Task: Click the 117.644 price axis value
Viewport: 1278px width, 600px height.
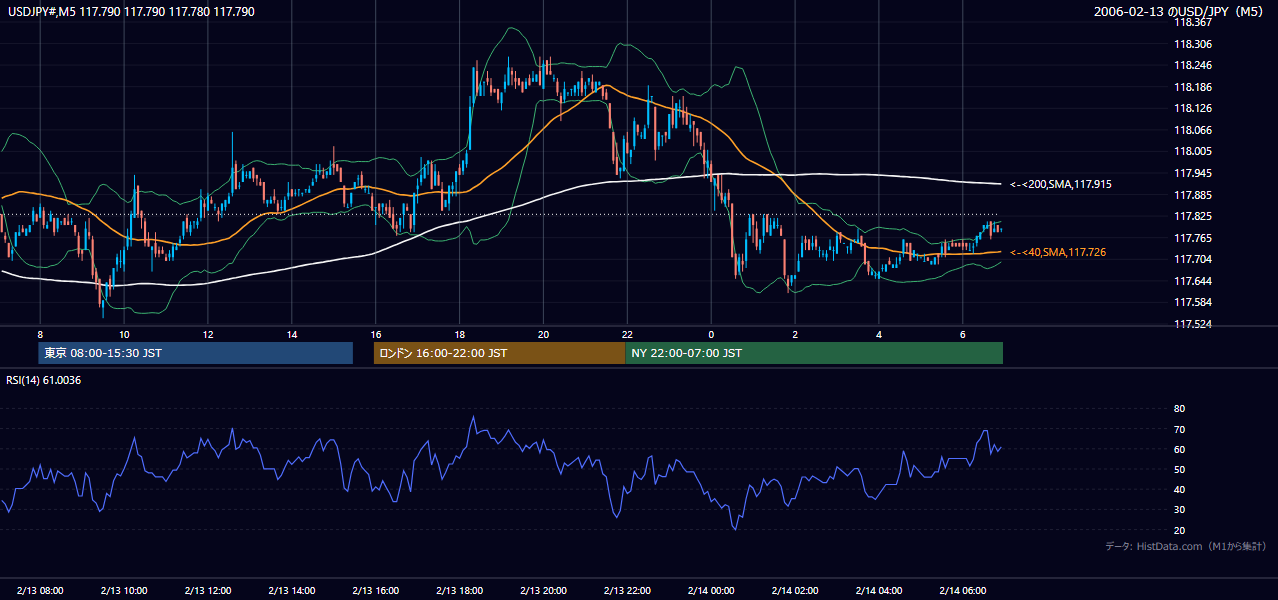Action: click(x=1192, y=281)
